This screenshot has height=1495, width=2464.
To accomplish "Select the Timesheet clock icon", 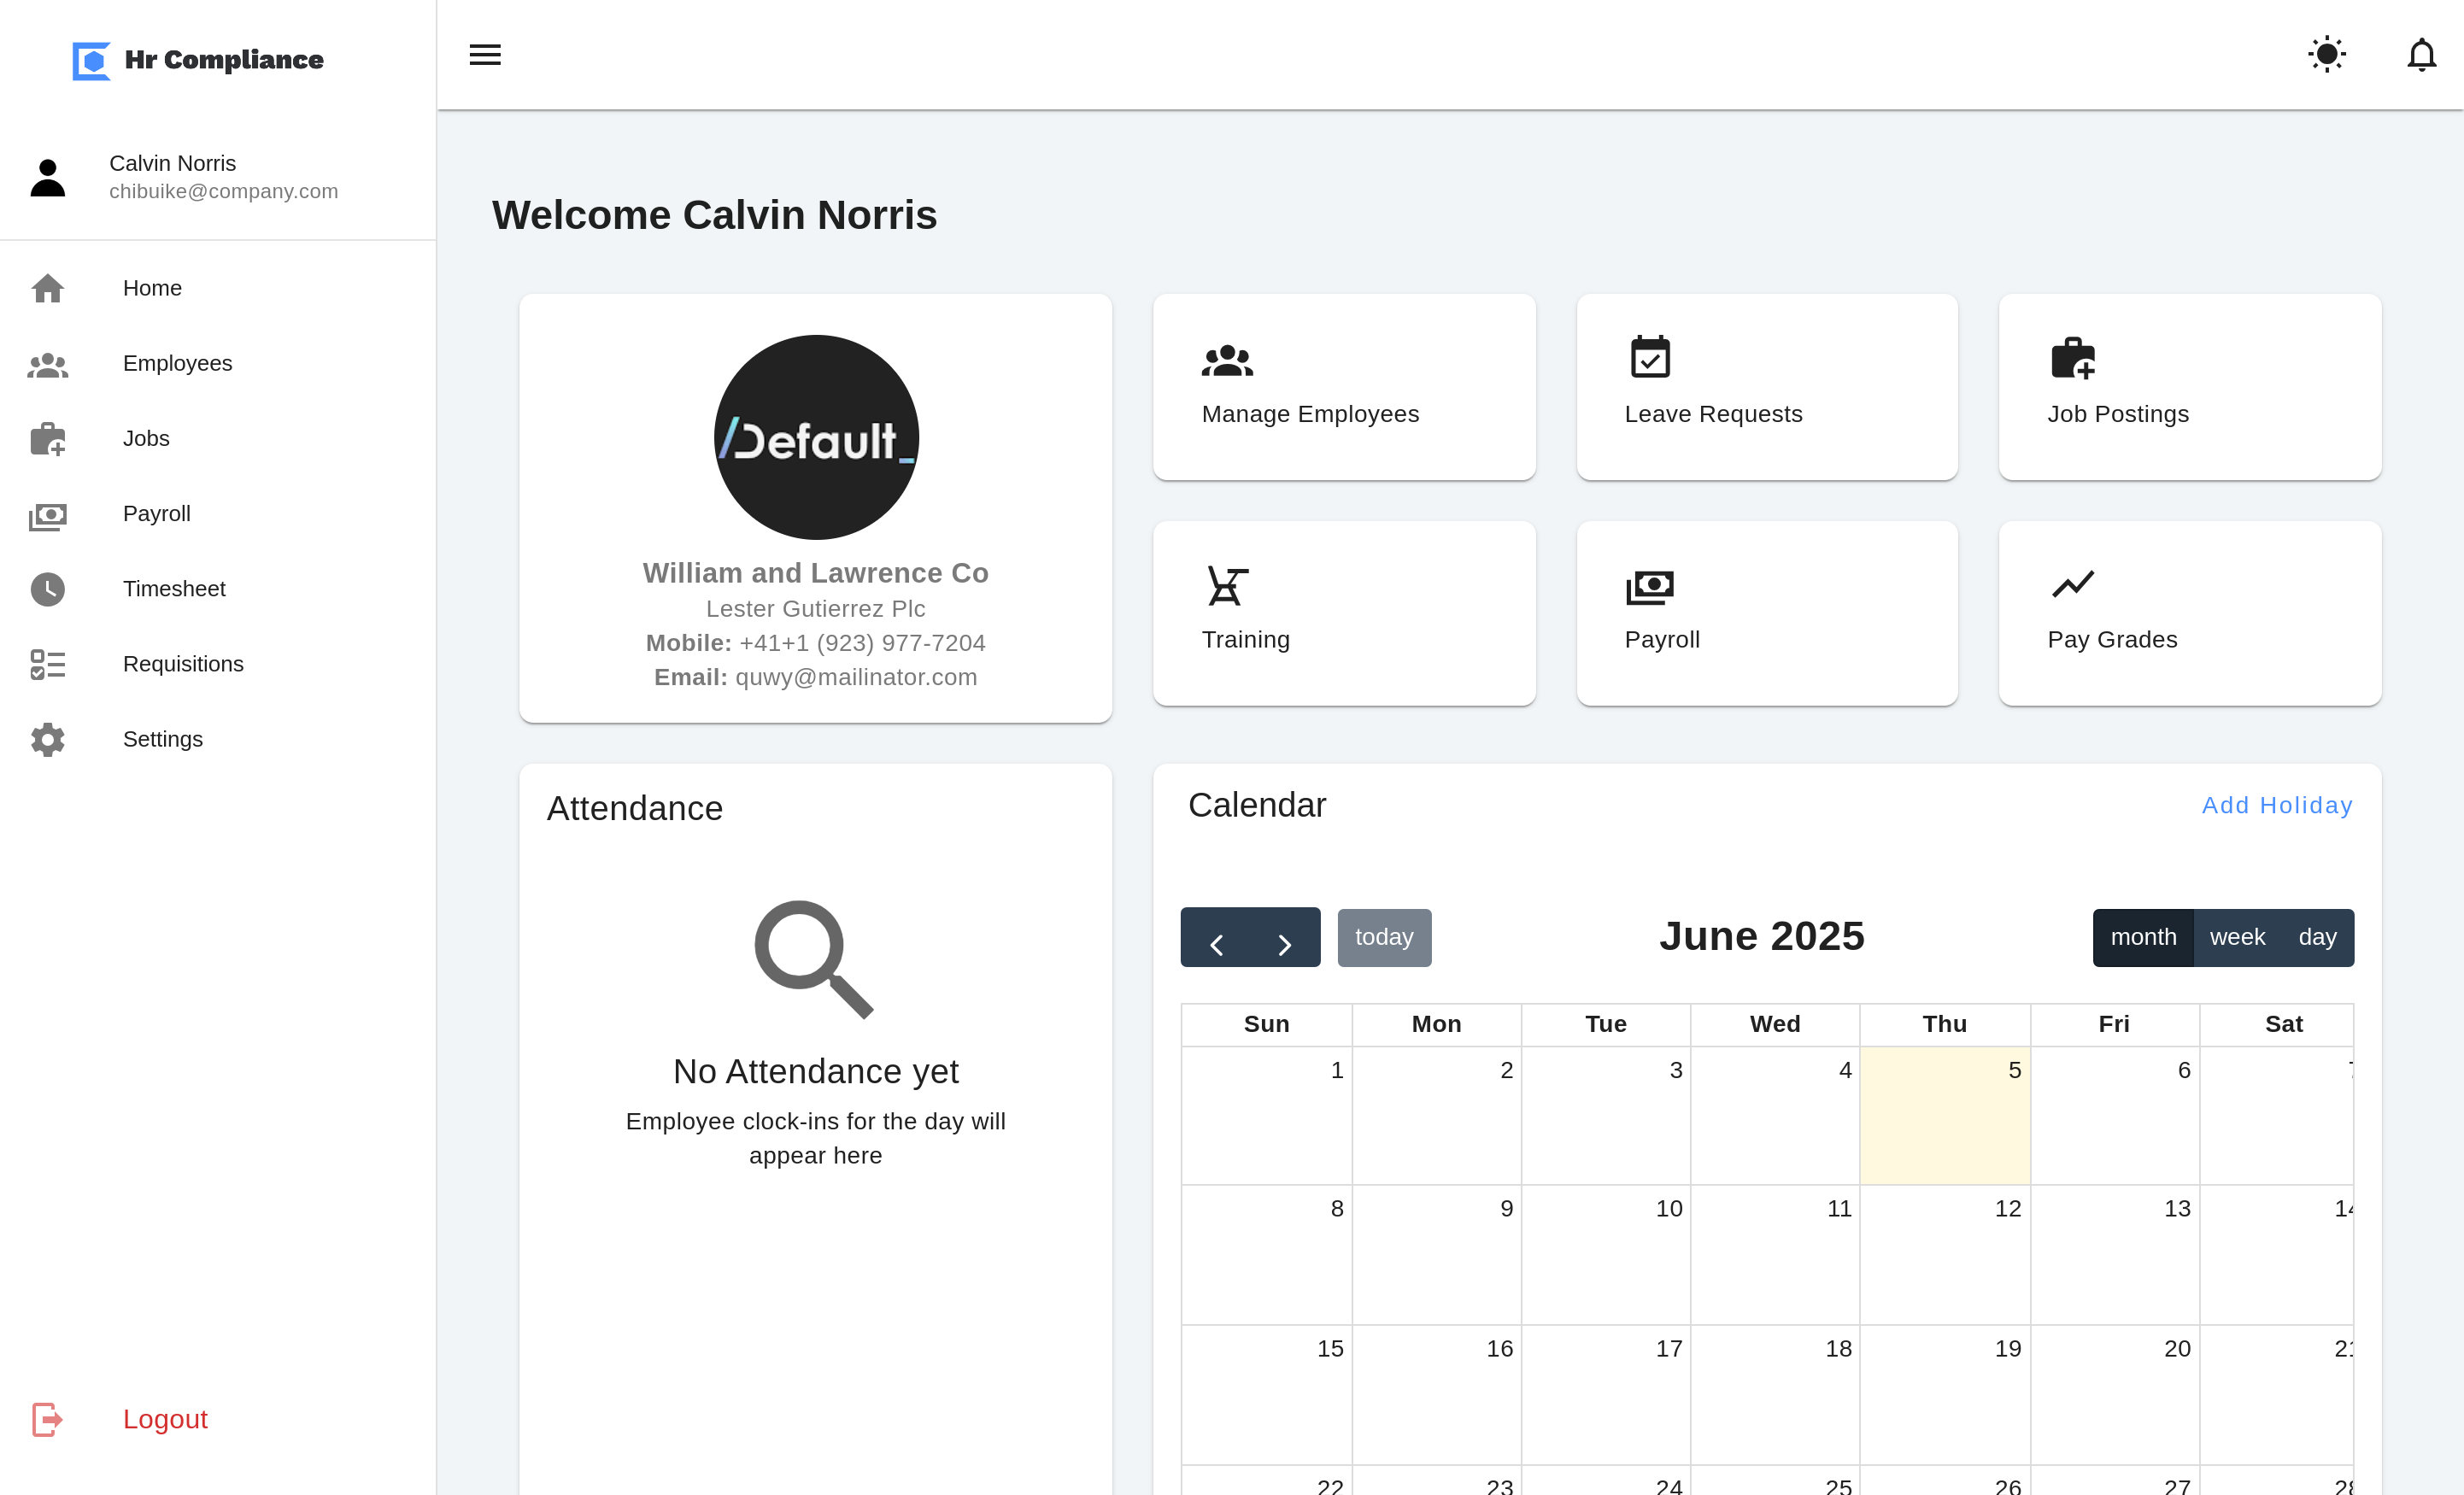I will [47, 589].
